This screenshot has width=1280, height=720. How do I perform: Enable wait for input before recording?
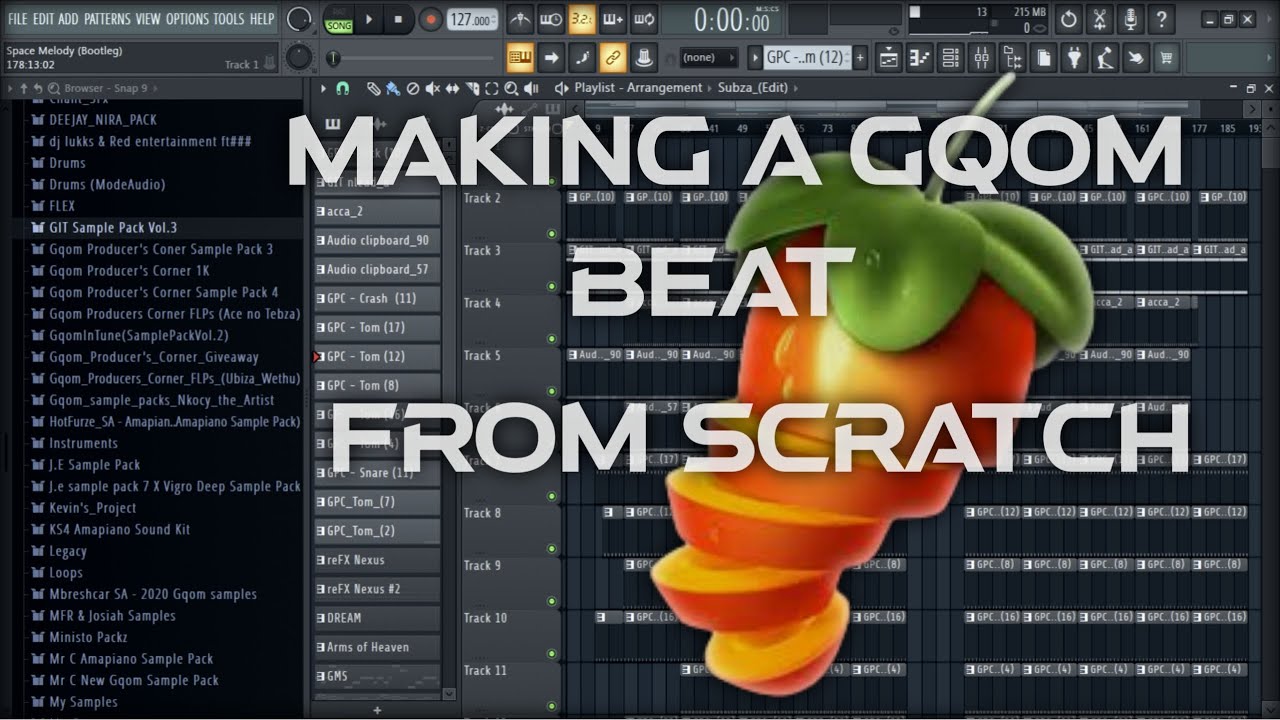(551, 19)
